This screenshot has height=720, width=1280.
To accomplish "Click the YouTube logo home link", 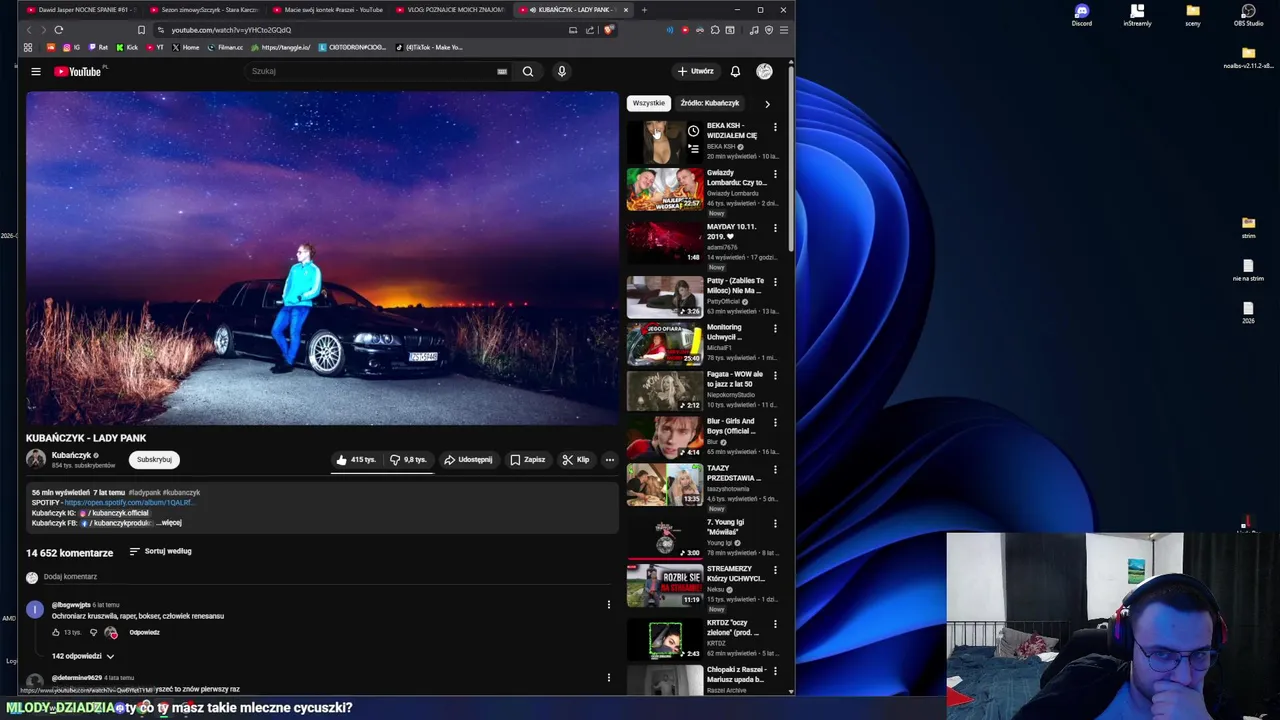I will coord(78,71).
